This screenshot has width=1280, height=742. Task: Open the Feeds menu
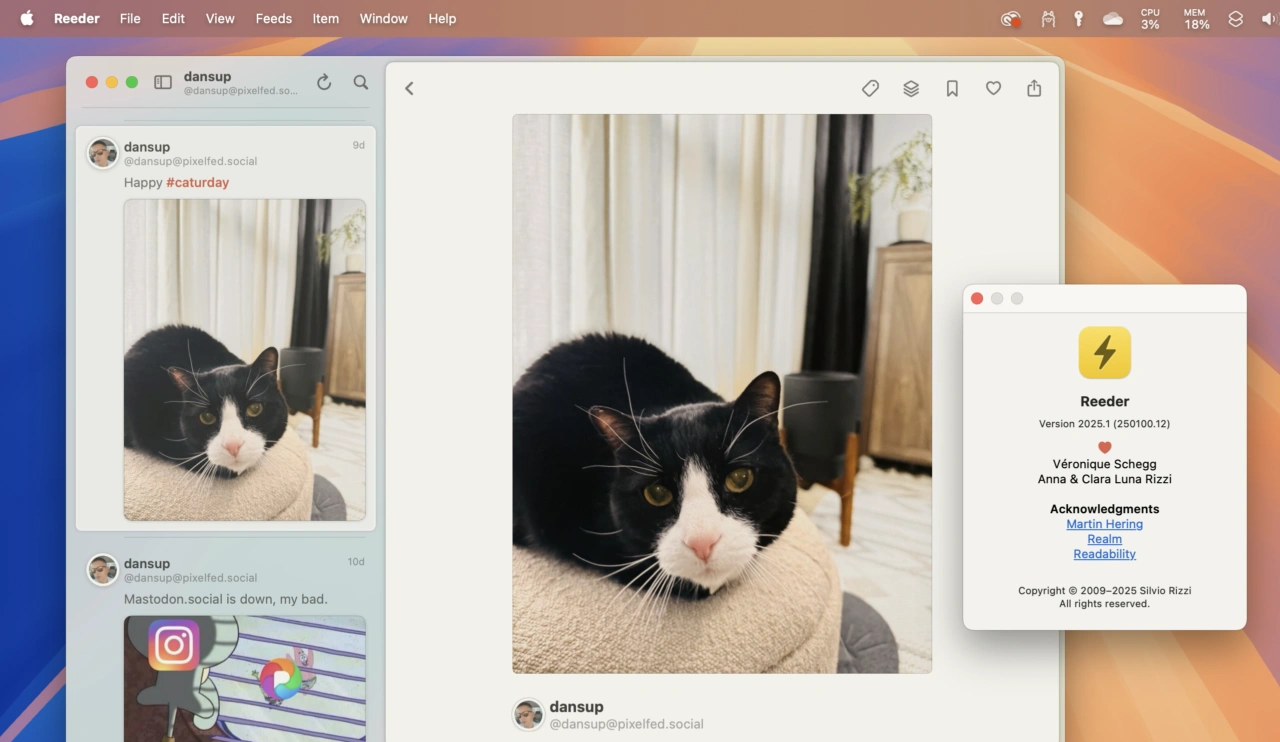pyautogui.click(x=273, y=19)
